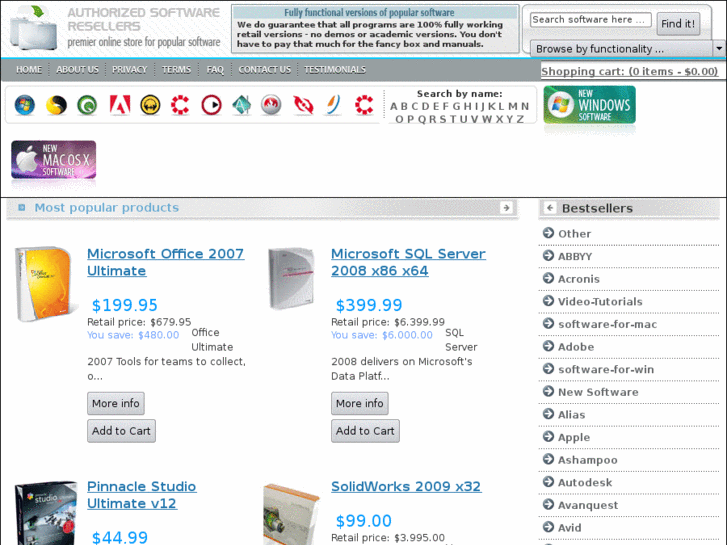Click the arrow icon beside Acronis

coord(548,278)
